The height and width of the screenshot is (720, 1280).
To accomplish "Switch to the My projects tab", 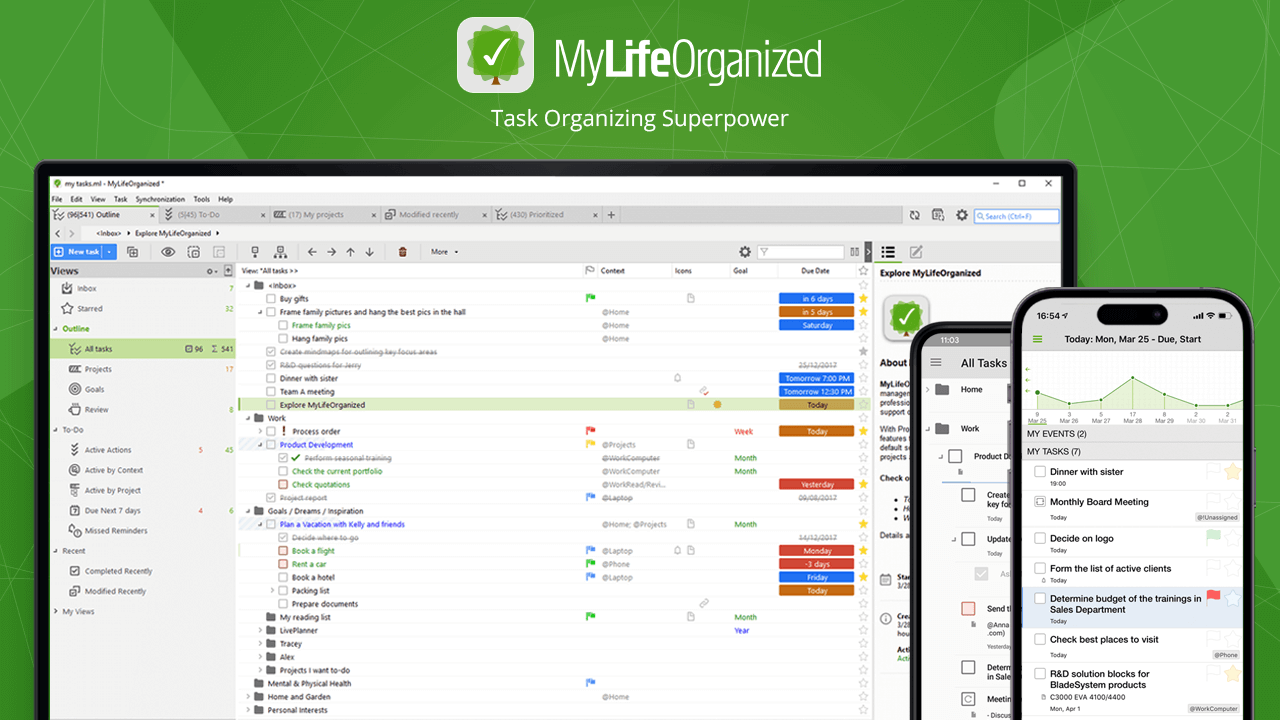I will 326,215.
